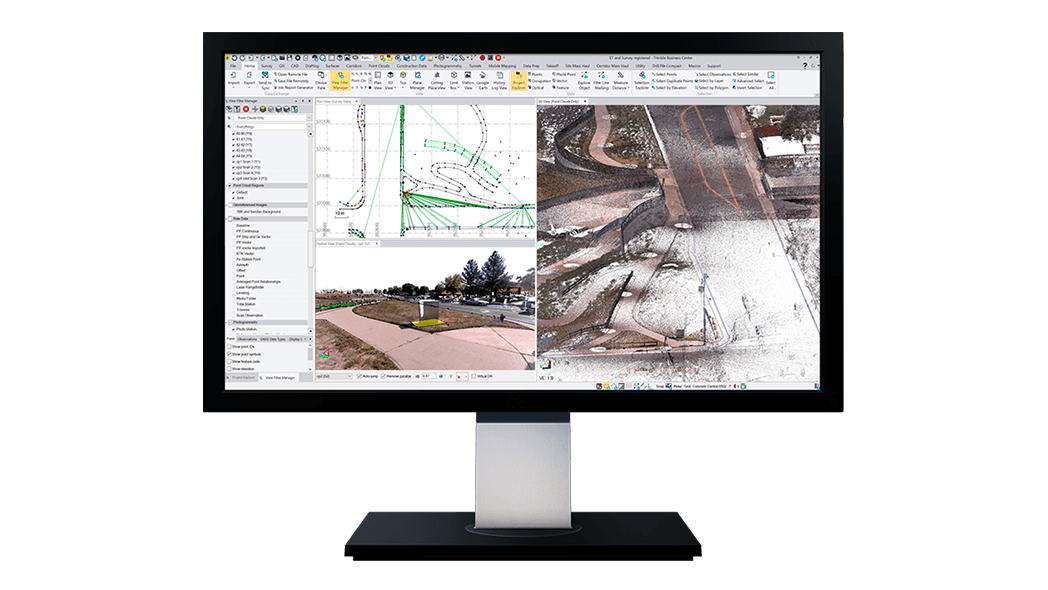Enable the Virtual DR checkbox

tap(473, 376)
